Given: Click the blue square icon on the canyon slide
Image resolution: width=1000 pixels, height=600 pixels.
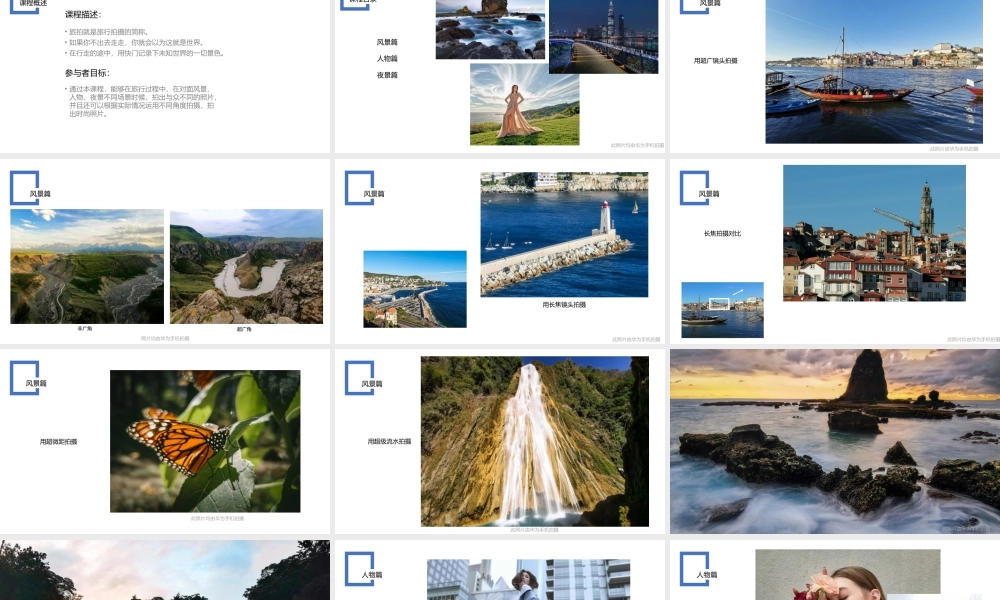Looking at the screenshot, I should pyautogui.click(x=25, y=188).
